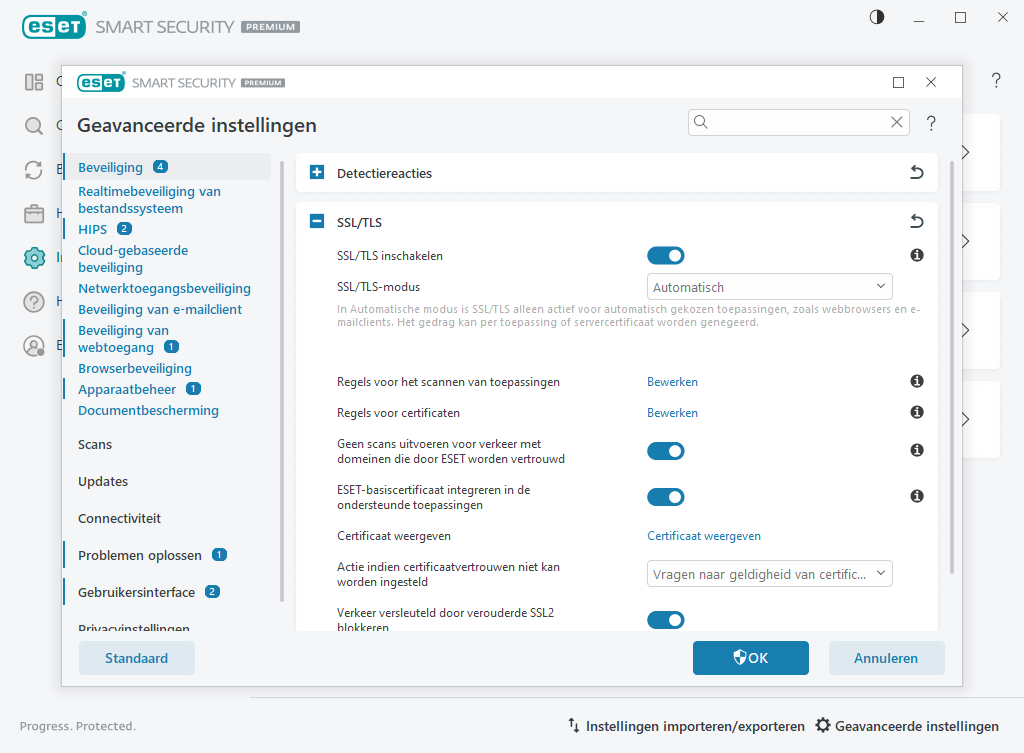Select Scans in the settings tree
Viewport: 1024px width, 753px height.
tap(93, 444)
